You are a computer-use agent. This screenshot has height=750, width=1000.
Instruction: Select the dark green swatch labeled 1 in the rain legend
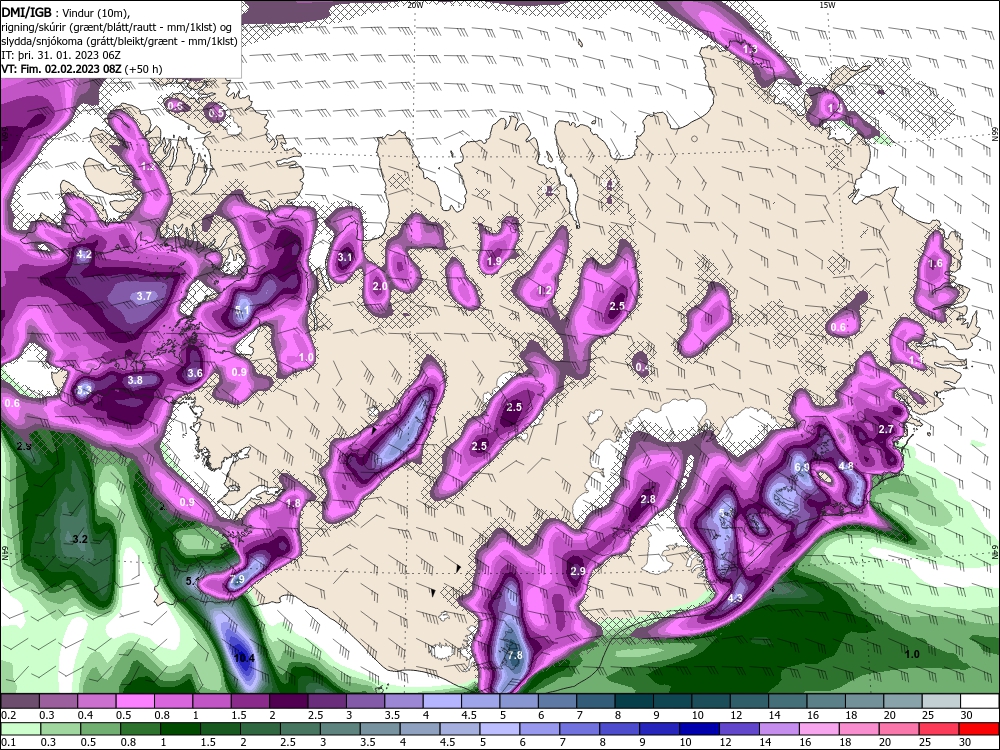pos(179,729)
